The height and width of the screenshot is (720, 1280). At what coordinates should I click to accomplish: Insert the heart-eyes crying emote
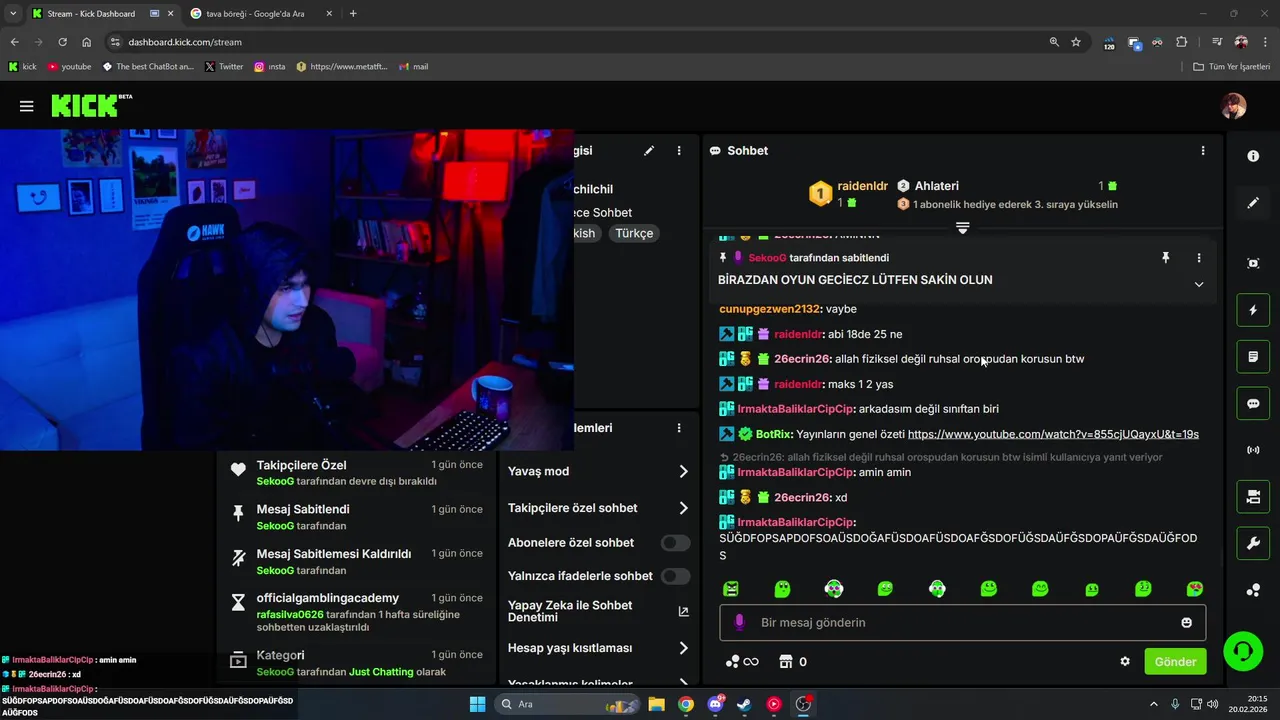tap(1194, 589)
